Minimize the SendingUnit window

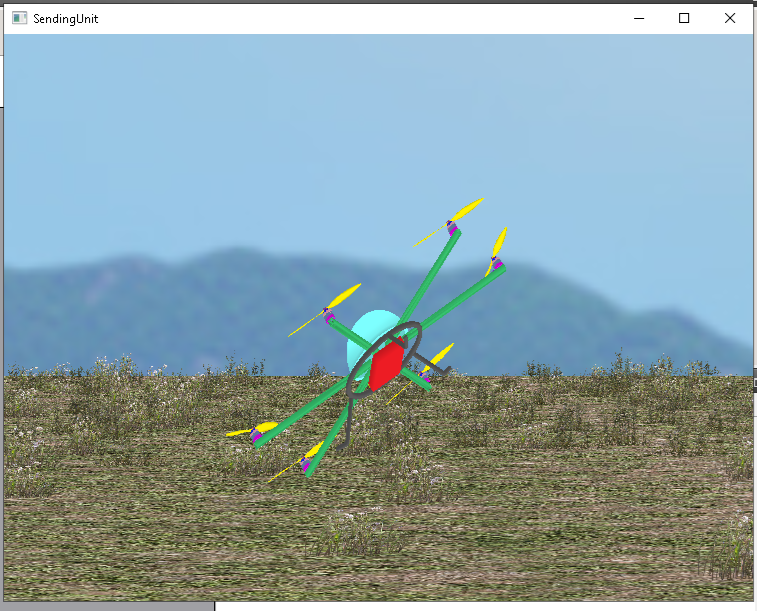[x=638, y=18]
